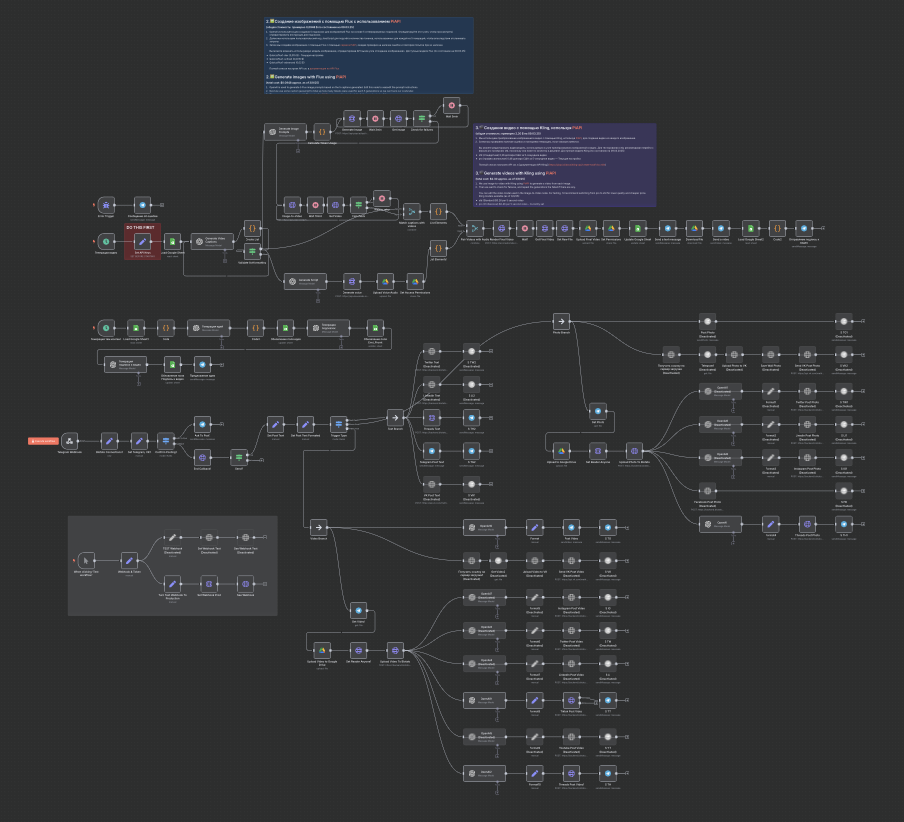Open the Ask To Post Telegram node
The height and width of the screenshot is (822, 904).
[x=202, y=424]
